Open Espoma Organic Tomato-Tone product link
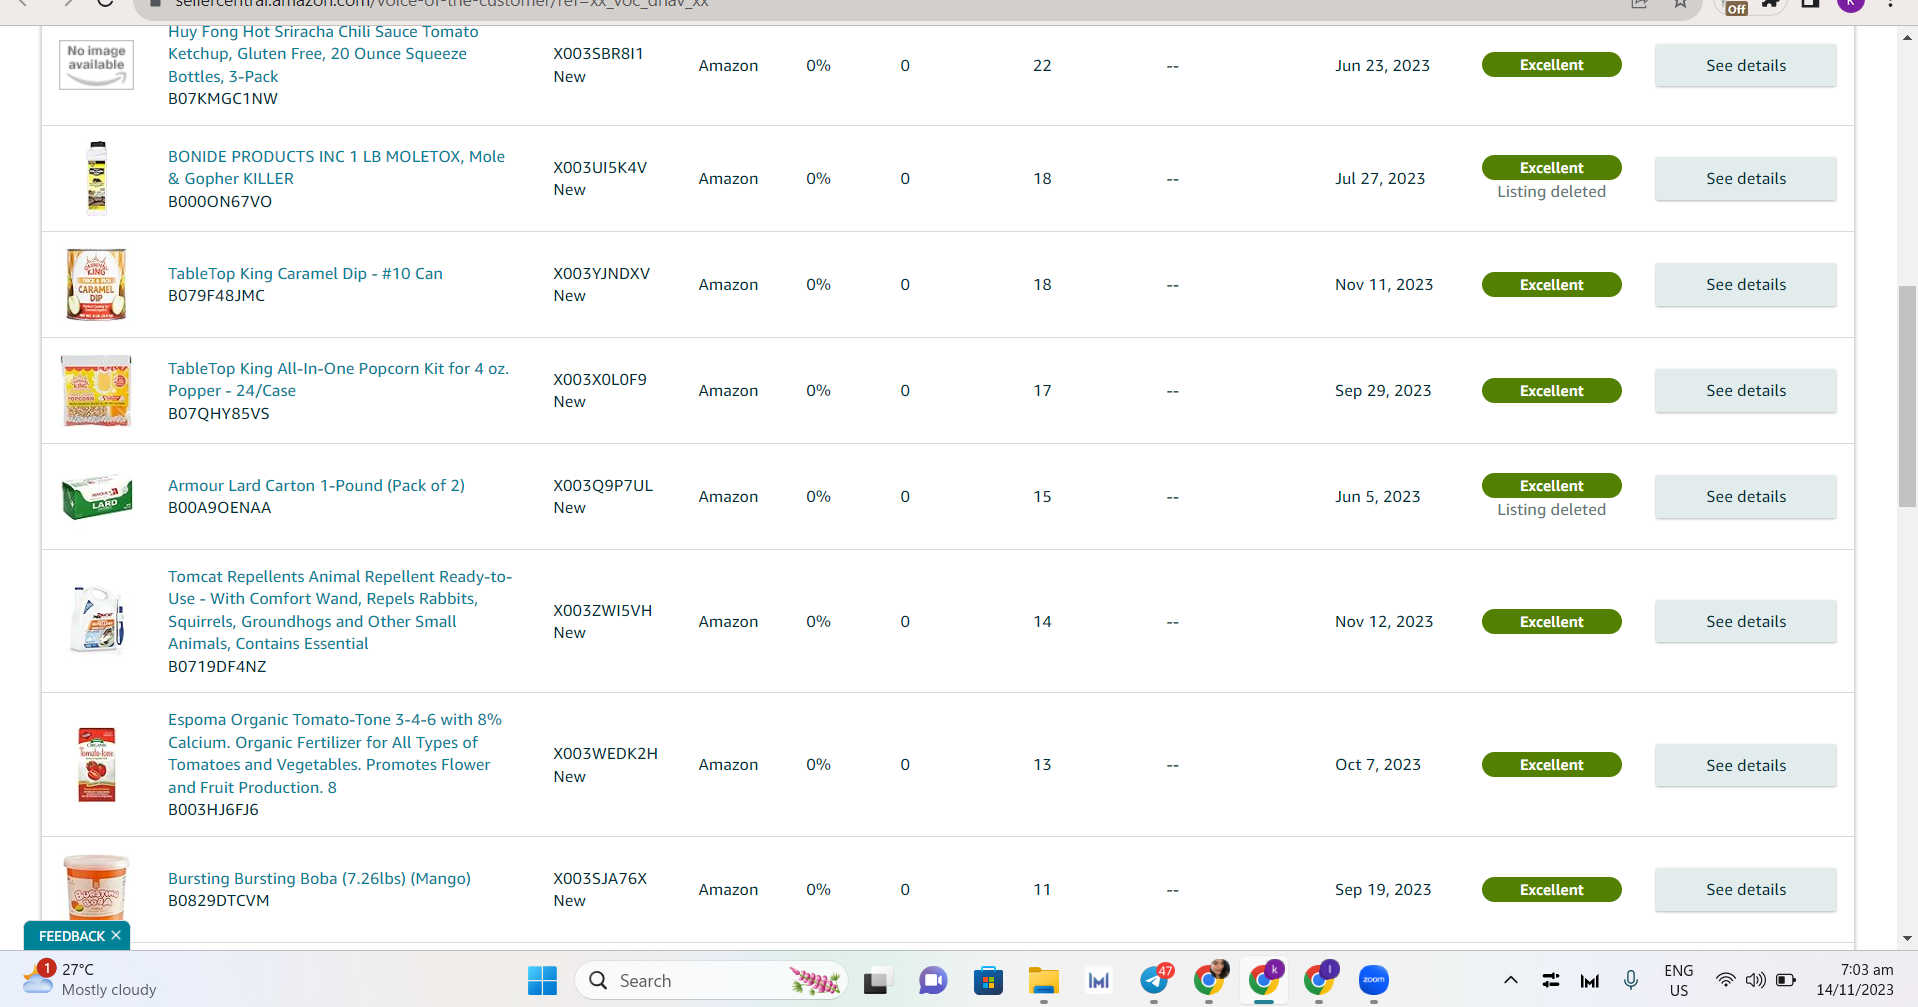Viewport: 1918px width, 1007px height. [x=335, y=753]
